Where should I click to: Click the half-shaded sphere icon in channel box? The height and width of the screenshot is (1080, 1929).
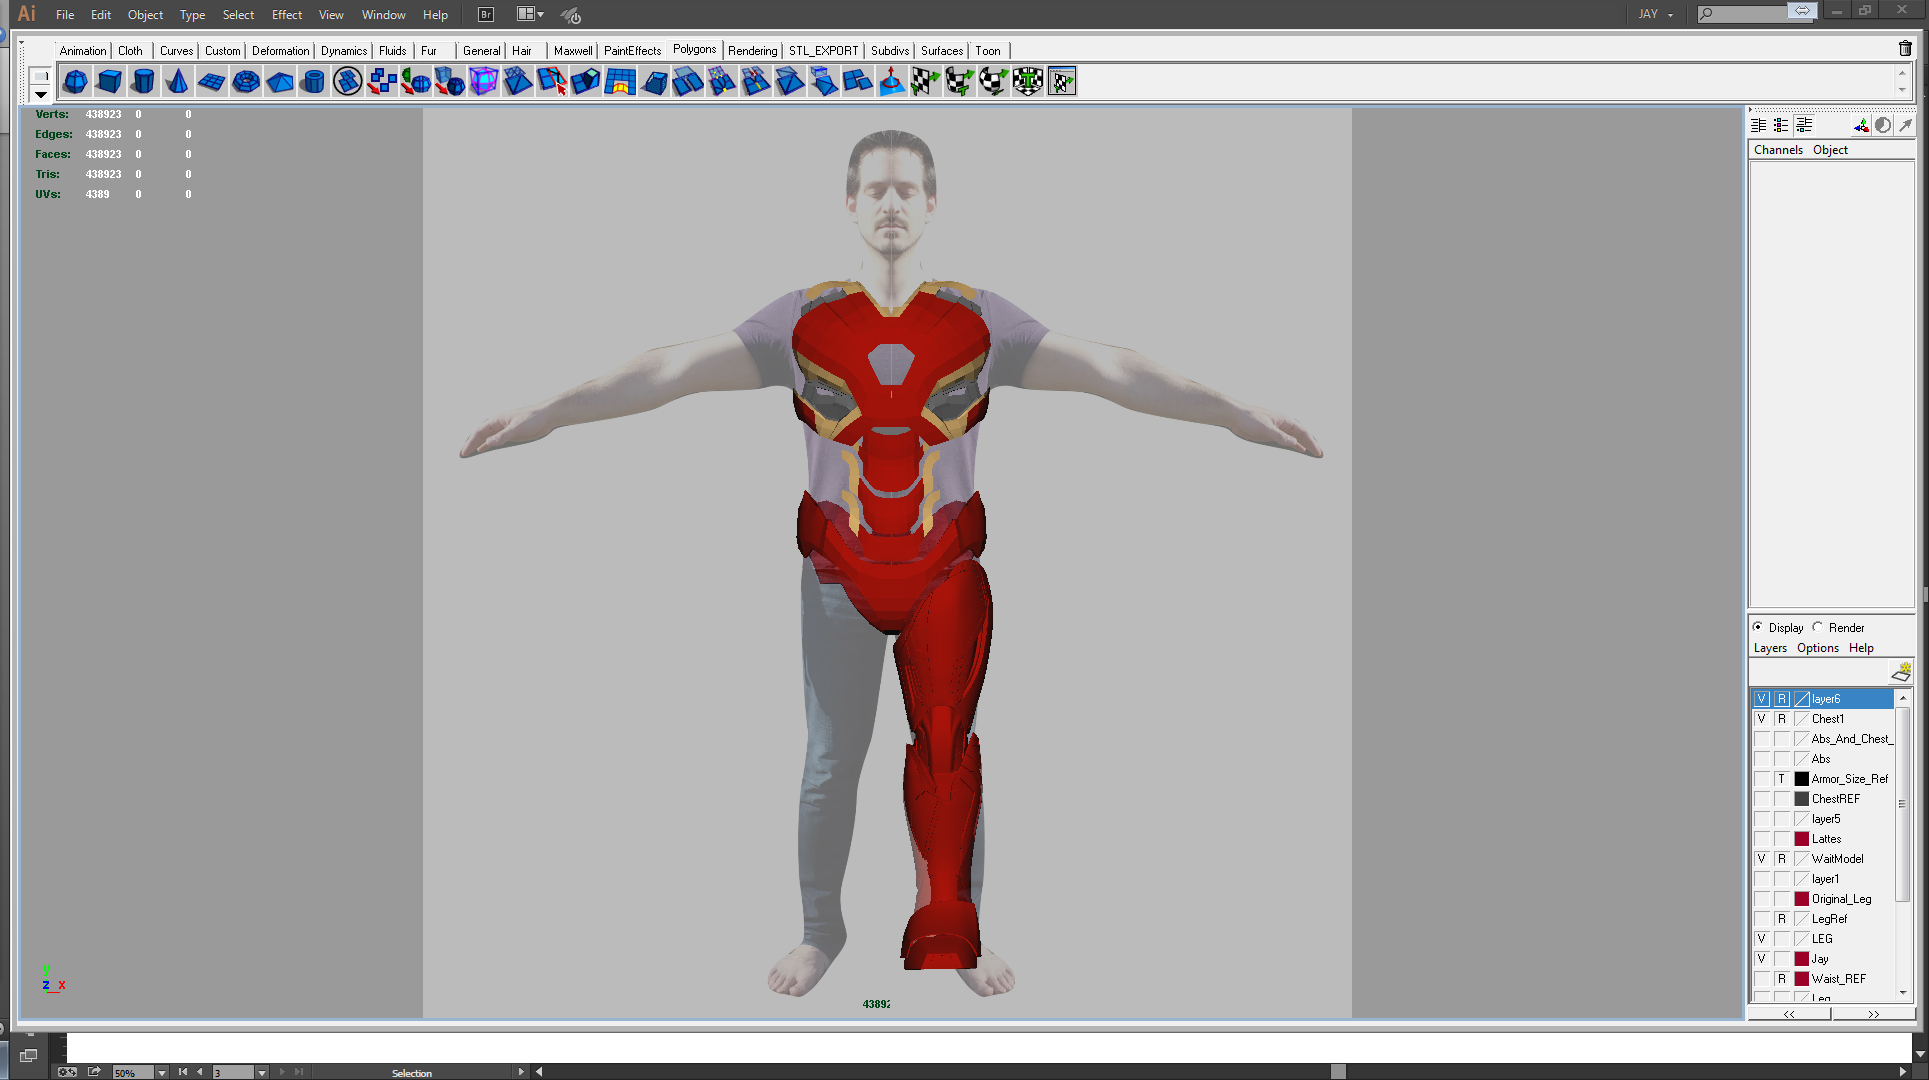pyautogui.click(x=1883, y=125)
